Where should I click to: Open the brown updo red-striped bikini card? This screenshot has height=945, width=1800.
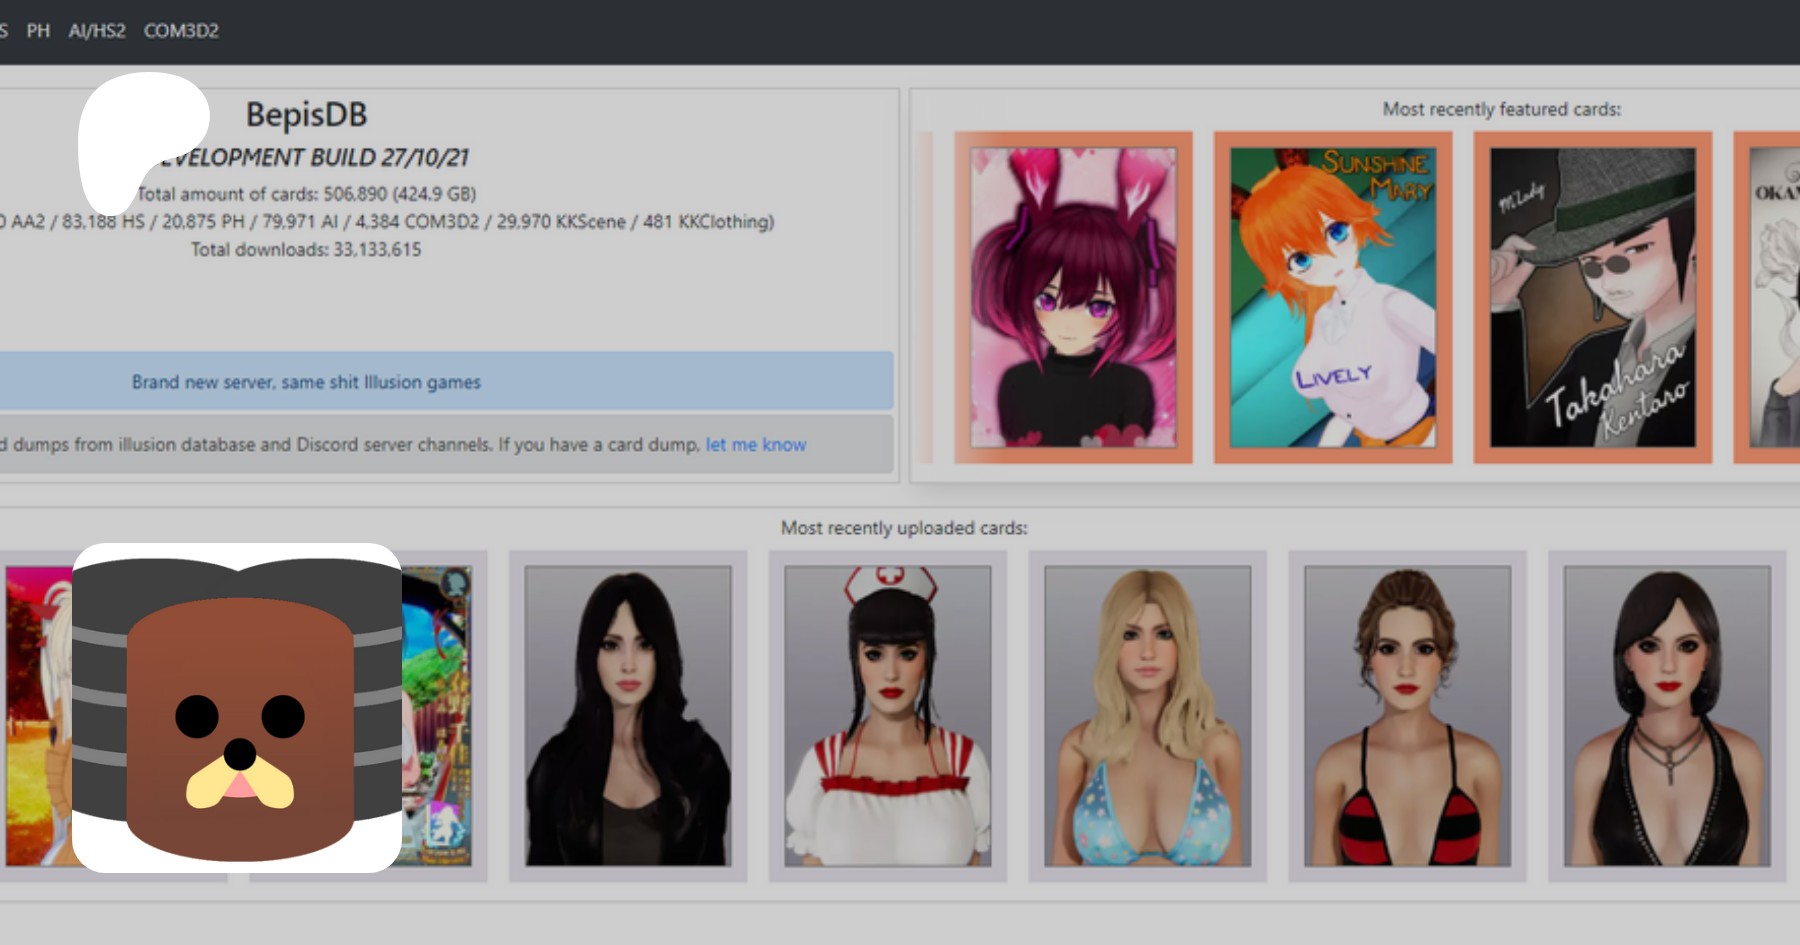1407,716
